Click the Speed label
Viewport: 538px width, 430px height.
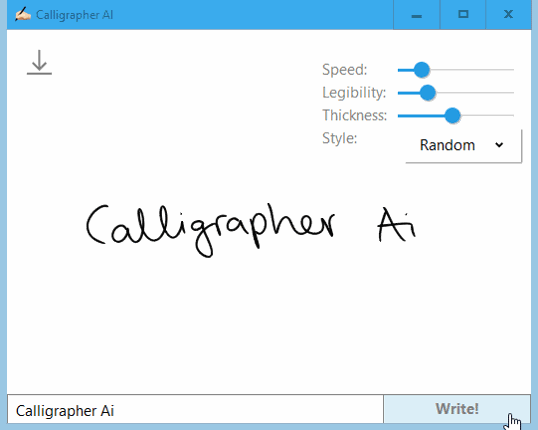pyautogui.click(x=344, y=70)
